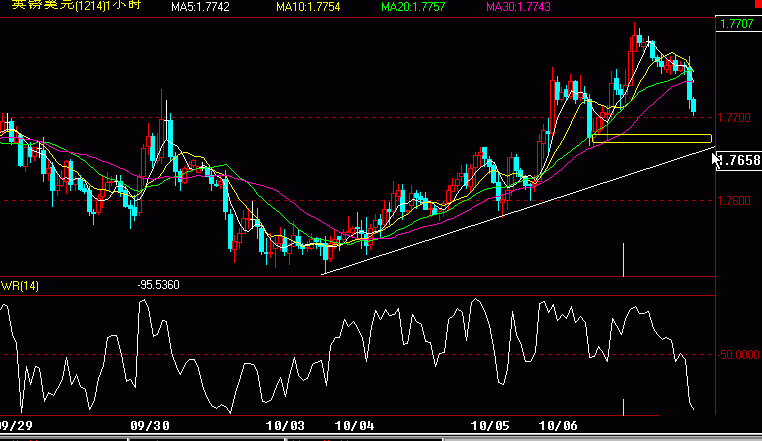Select the chart title 英镑美元(1214)1小时
The height and width of the screenshot is (441, 762).
(76, 5)
